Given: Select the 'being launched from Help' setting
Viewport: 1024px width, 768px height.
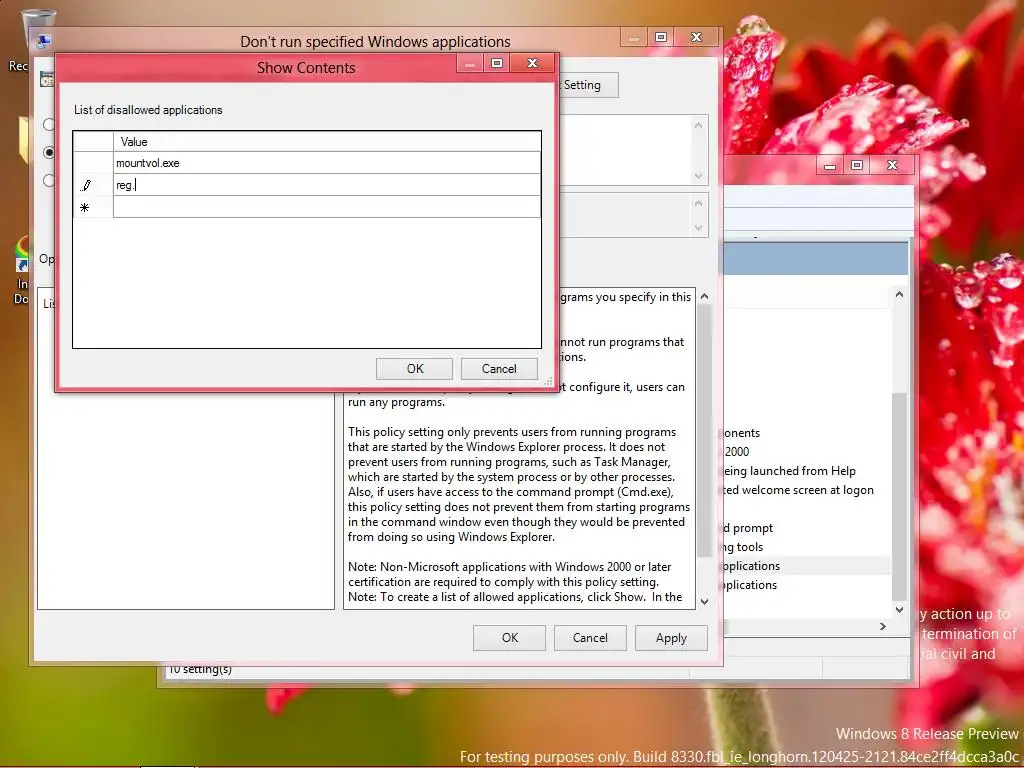Looking at the screenshot, I should click(790, 471).
